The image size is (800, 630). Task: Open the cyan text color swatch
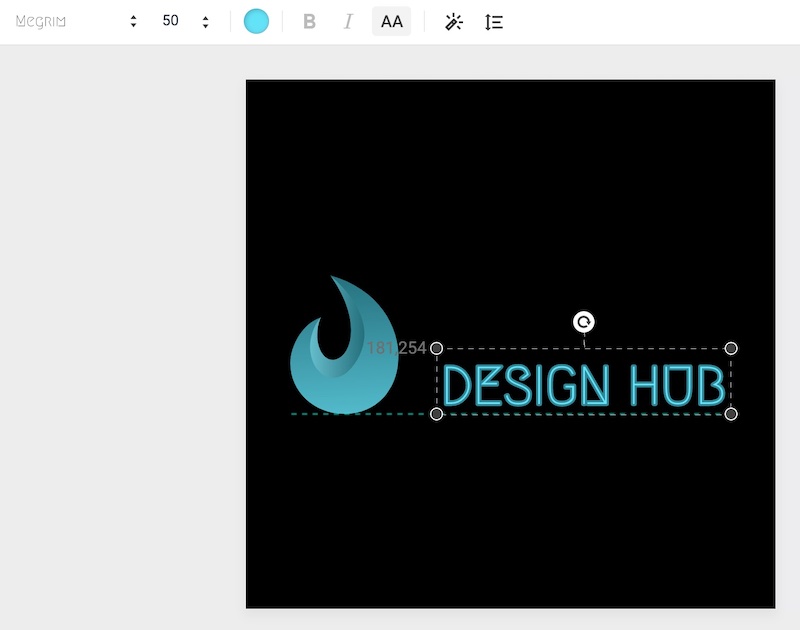pyautogui.click(x=256, y=21)
